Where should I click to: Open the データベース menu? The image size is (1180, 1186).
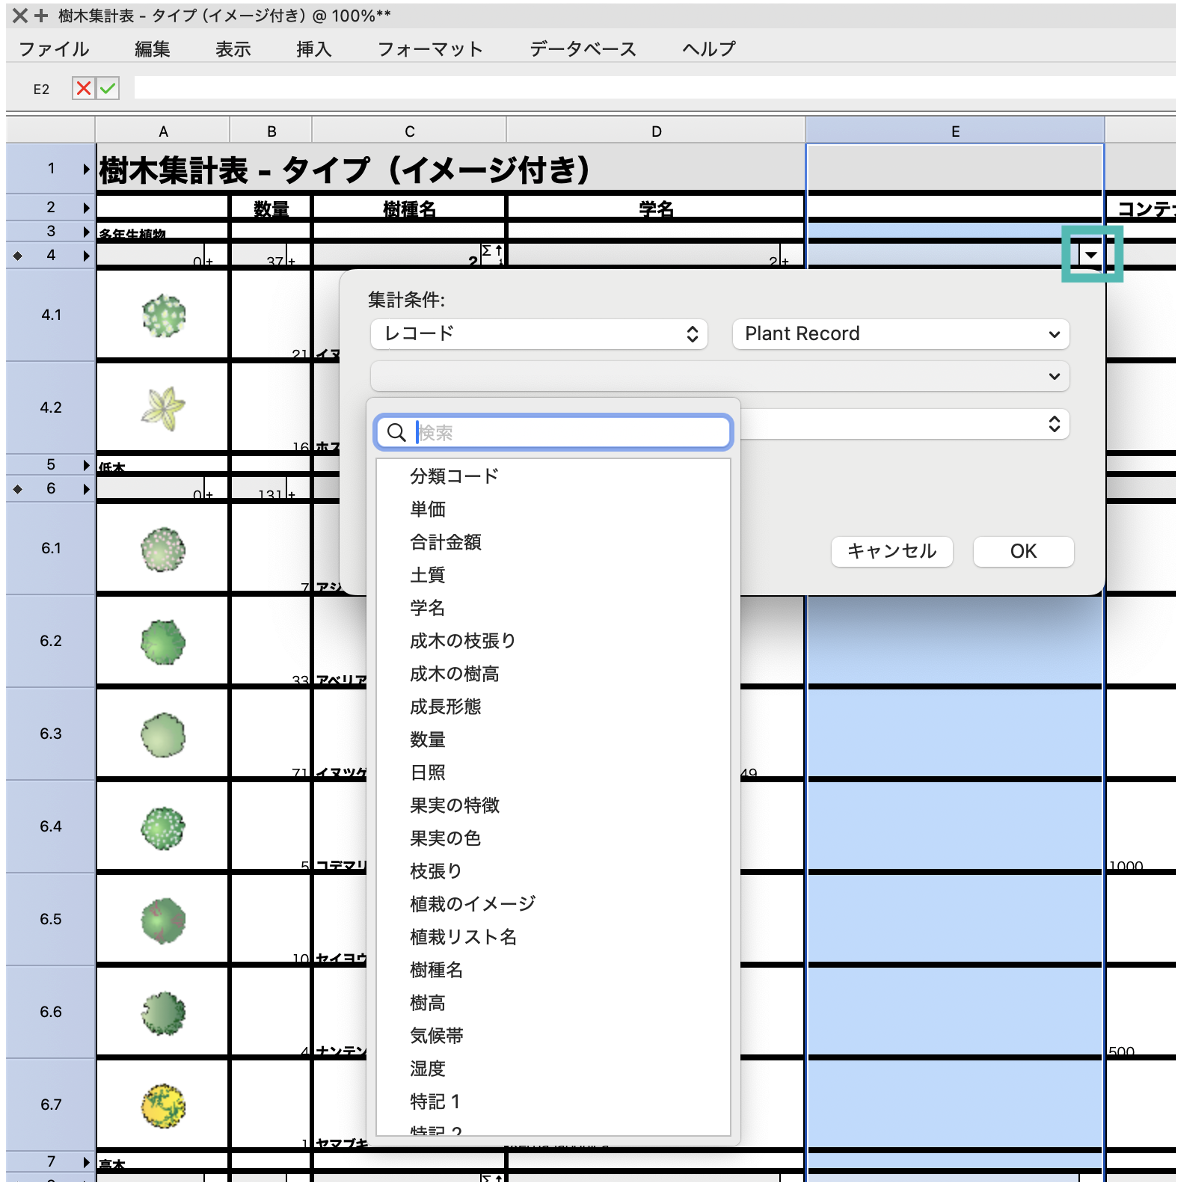point(582,49)
